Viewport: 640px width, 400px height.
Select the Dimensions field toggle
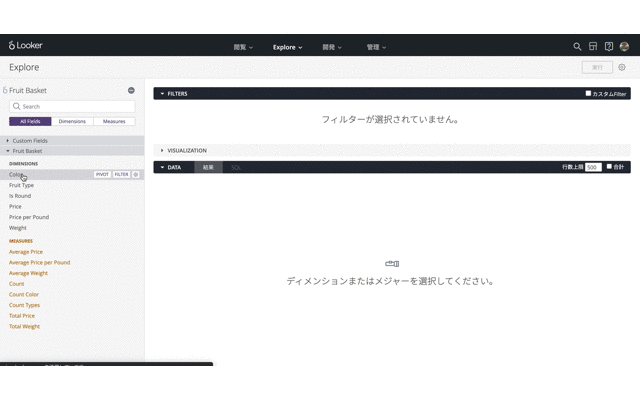[x=72, y=121]
